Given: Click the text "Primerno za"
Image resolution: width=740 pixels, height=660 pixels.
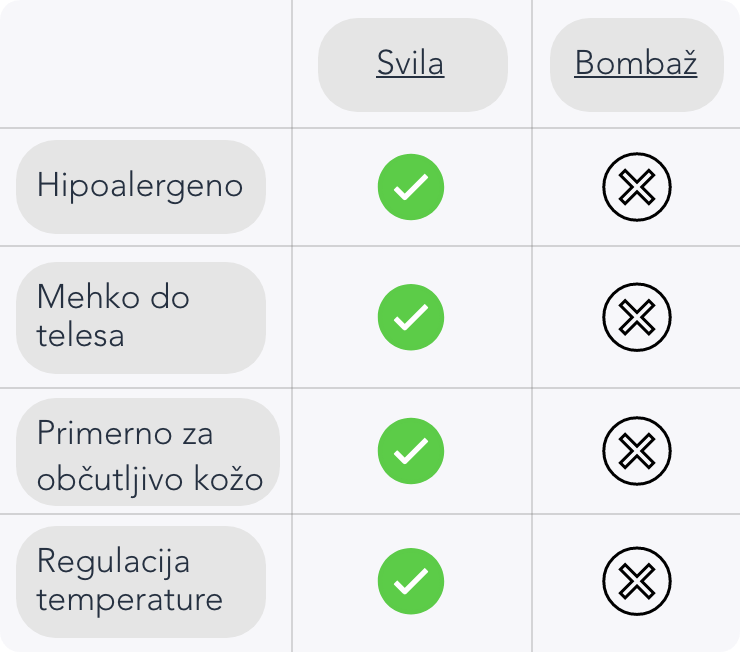Looking at the screenshot, I should pyautogui.click(x=125, y=434).
